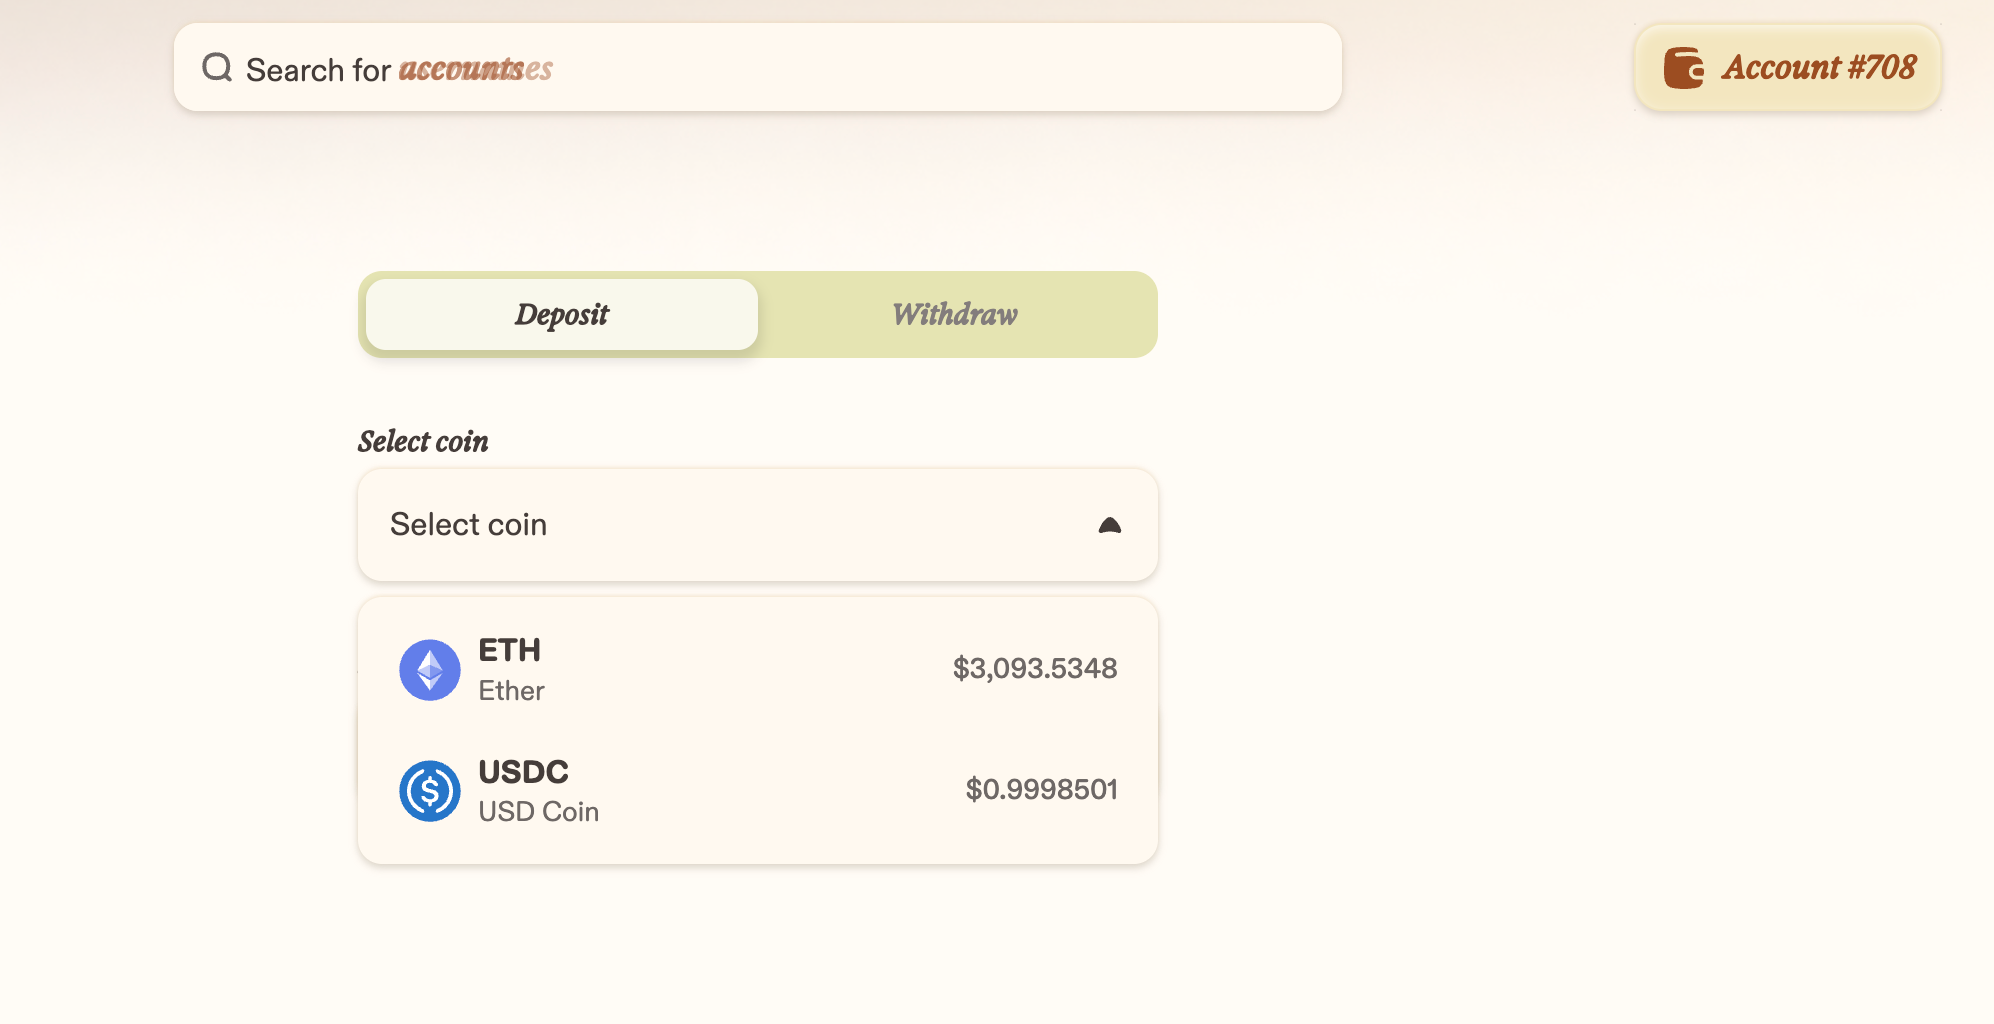Click the Ethereum diamond logo icon
This screenshot has height=1024, width=1994.
(430, 670)
